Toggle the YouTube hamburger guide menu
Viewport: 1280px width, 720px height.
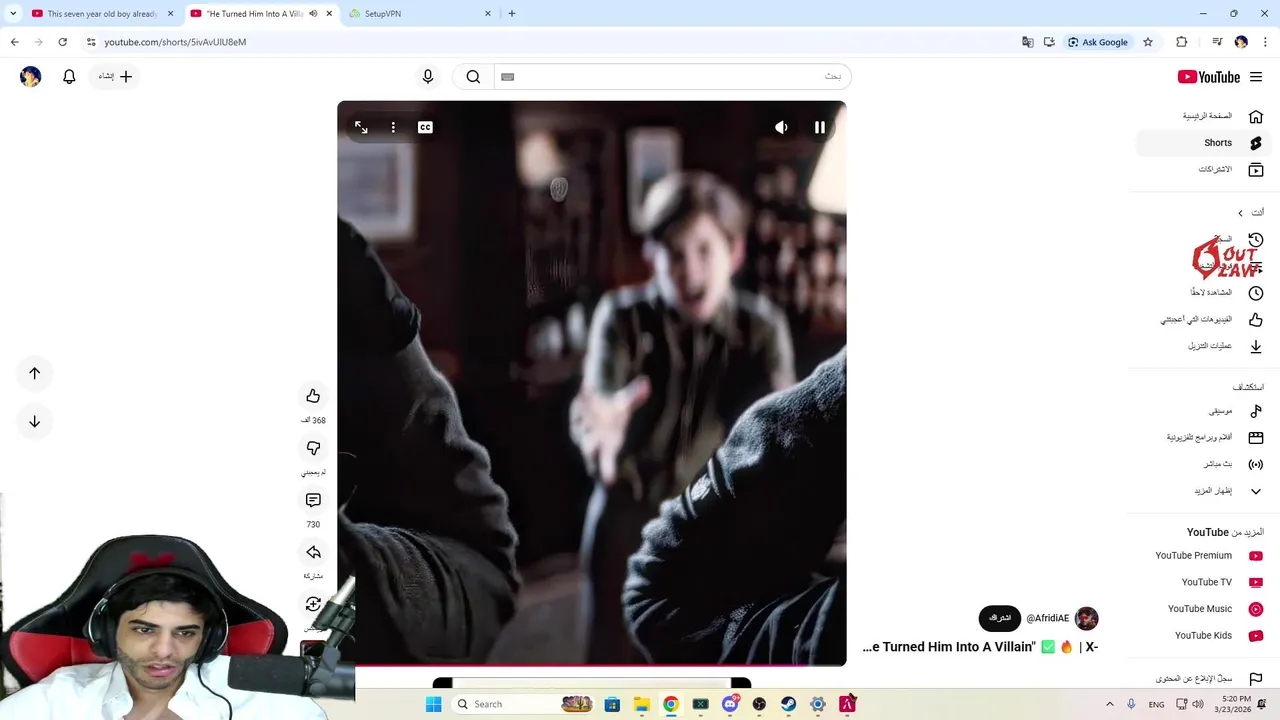[1256, 77]
